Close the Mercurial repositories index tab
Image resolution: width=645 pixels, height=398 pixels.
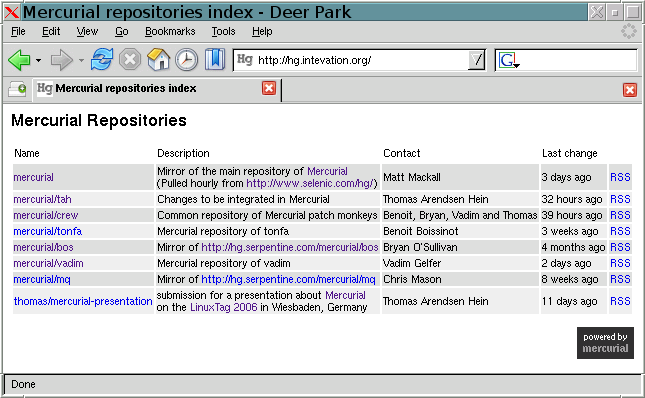pyautogui.click(x=269, y=88)
